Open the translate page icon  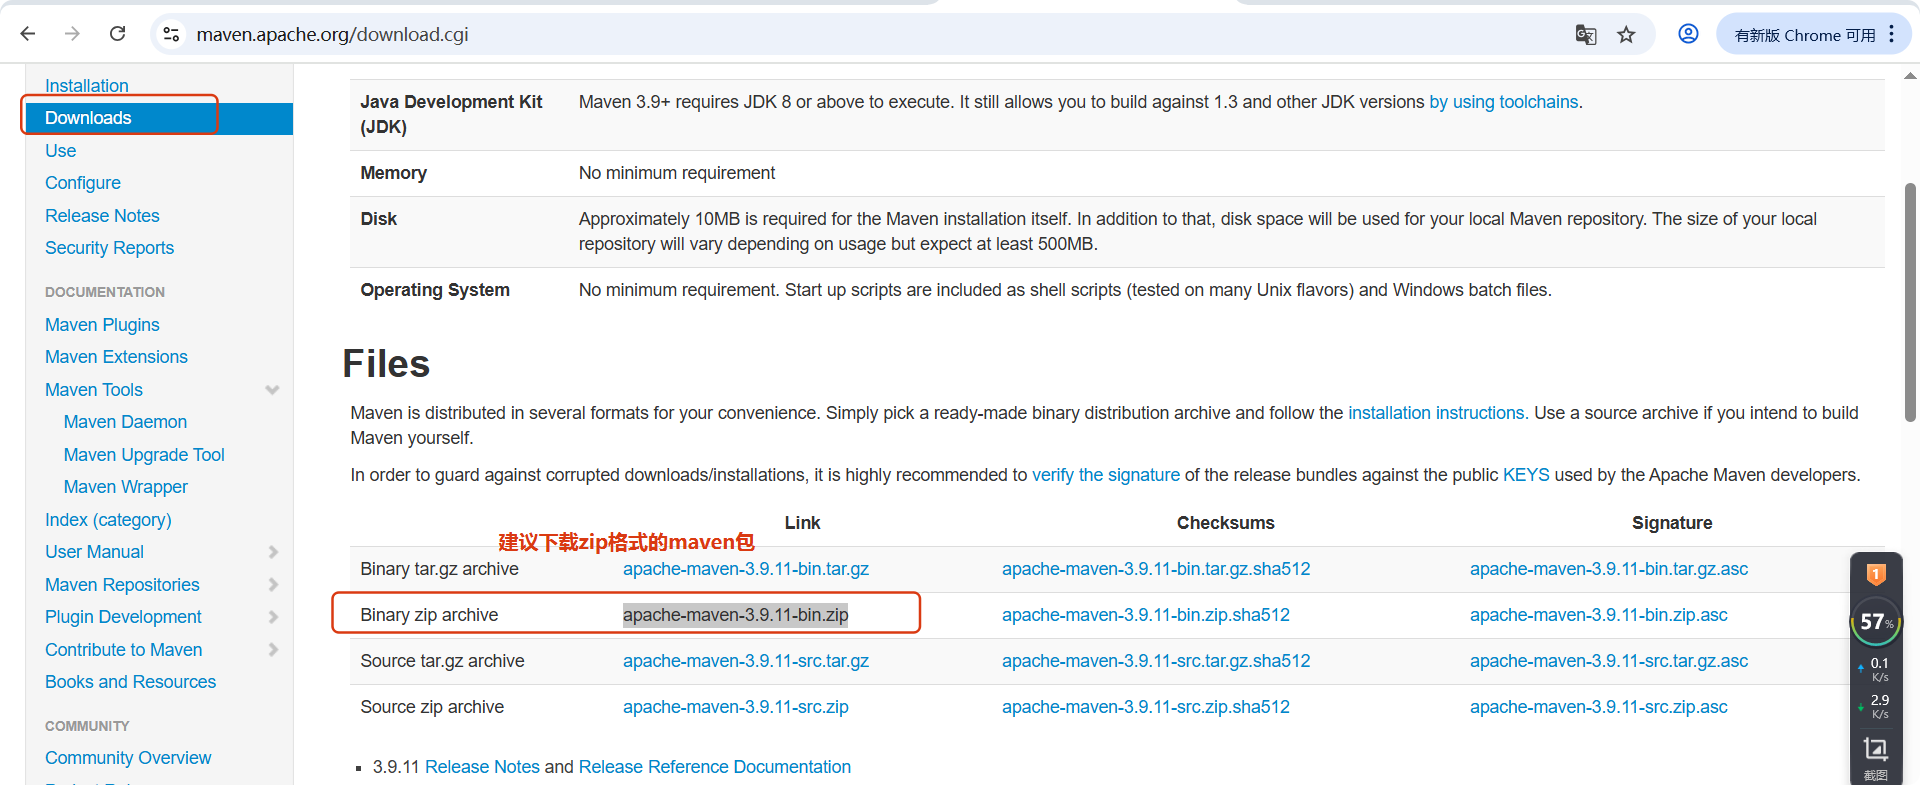1586,35
